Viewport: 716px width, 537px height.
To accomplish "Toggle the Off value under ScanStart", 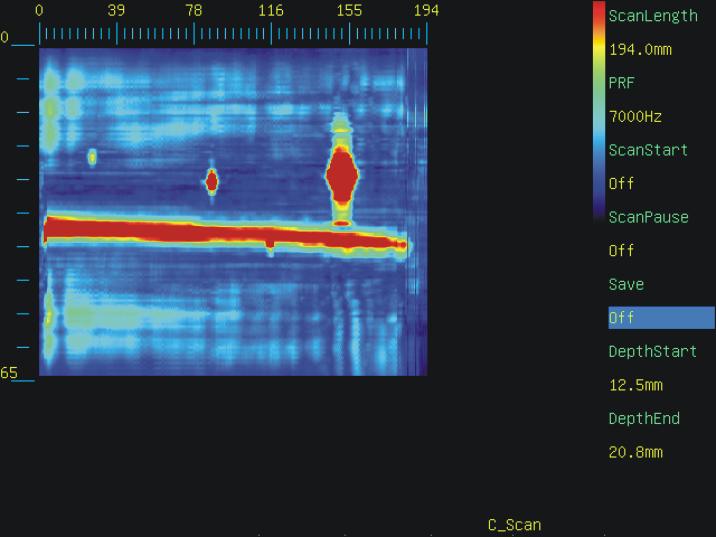I will tap(621, 184).
